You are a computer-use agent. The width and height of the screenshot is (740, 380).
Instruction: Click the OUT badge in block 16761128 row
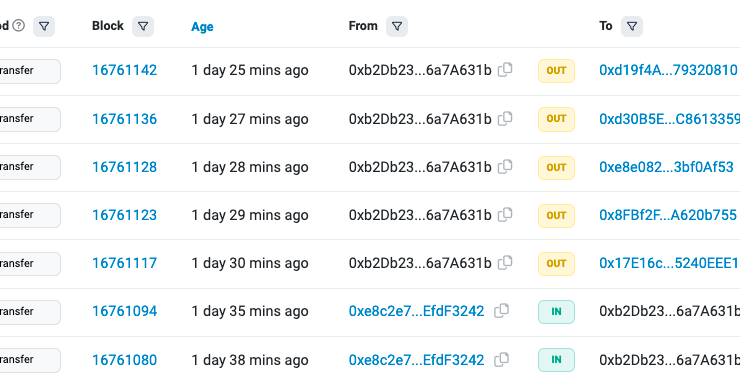pos(556,168)
